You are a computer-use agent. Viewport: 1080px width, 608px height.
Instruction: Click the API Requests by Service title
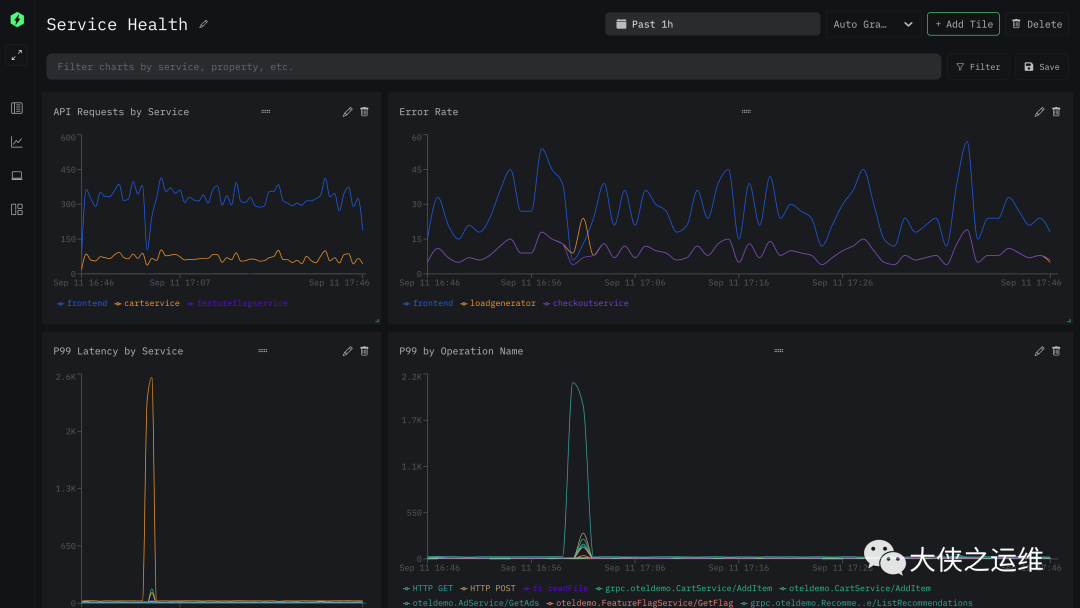121,112
